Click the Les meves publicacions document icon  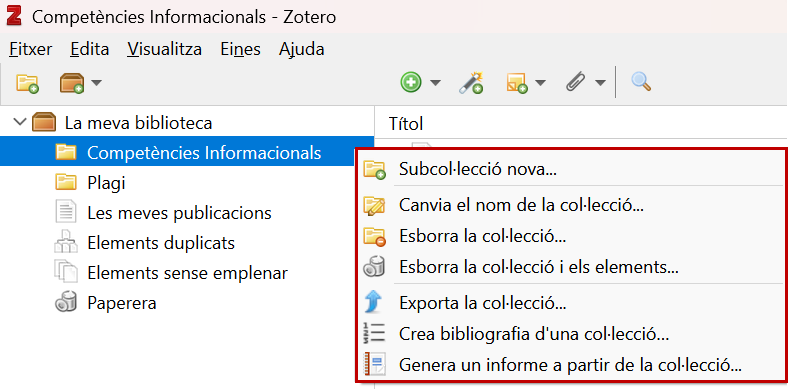coord(66,212)
